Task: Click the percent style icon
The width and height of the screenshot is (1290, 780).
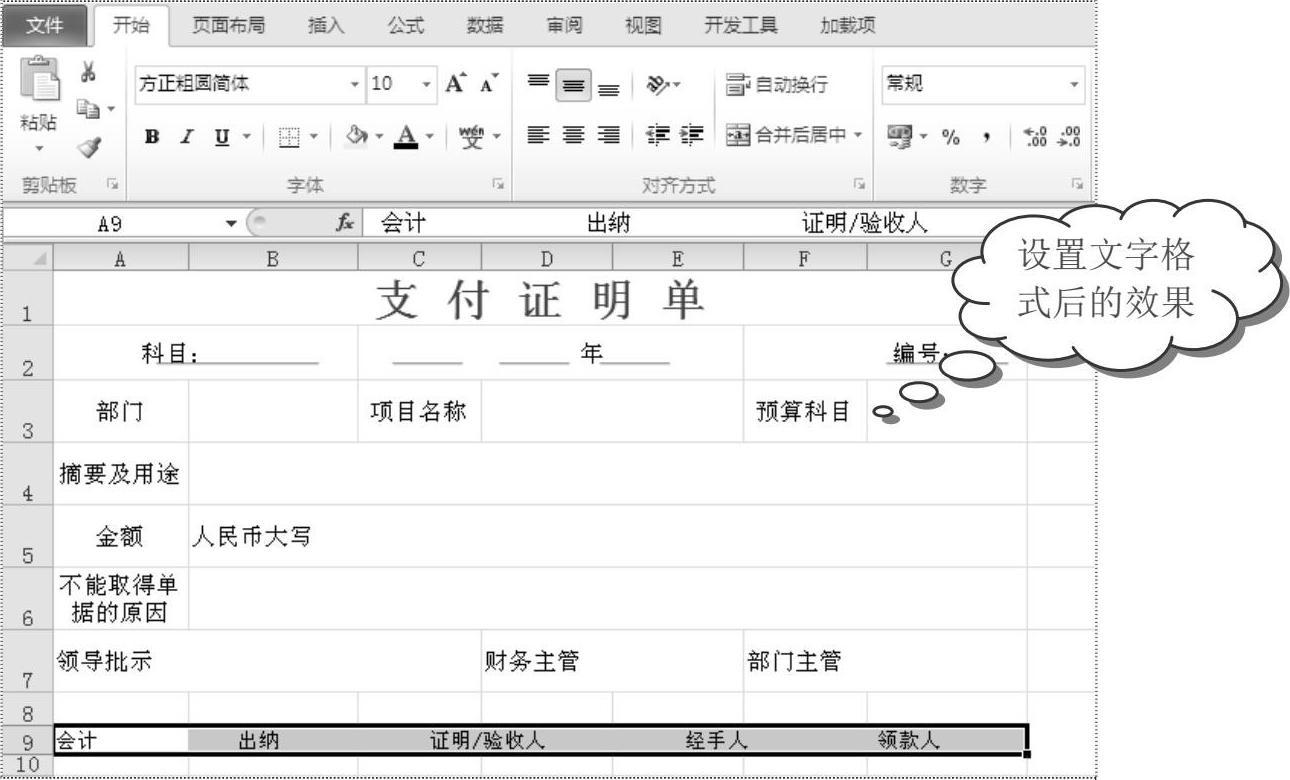Action: pos(949,134)
